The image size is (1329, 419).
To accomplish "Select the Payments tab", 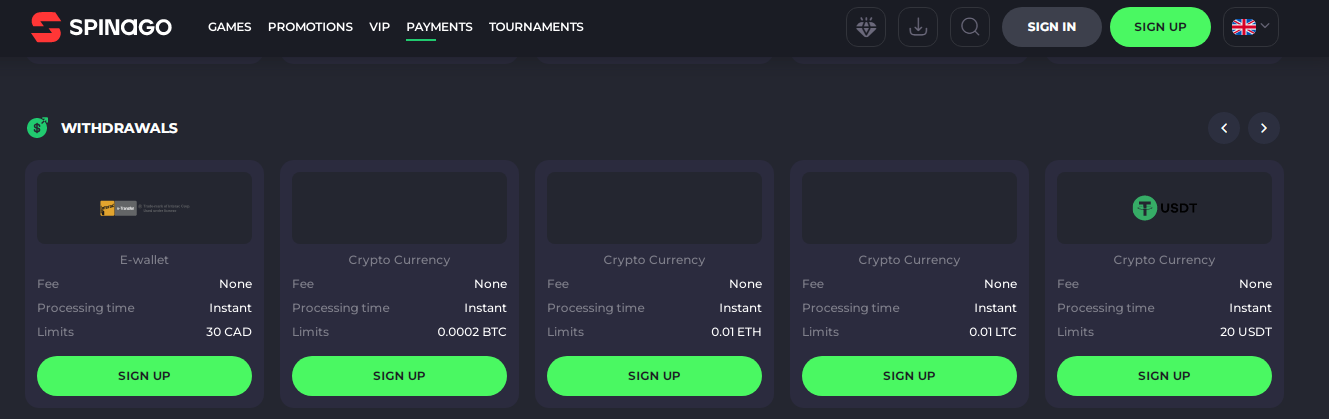I will tap(439, 27).
